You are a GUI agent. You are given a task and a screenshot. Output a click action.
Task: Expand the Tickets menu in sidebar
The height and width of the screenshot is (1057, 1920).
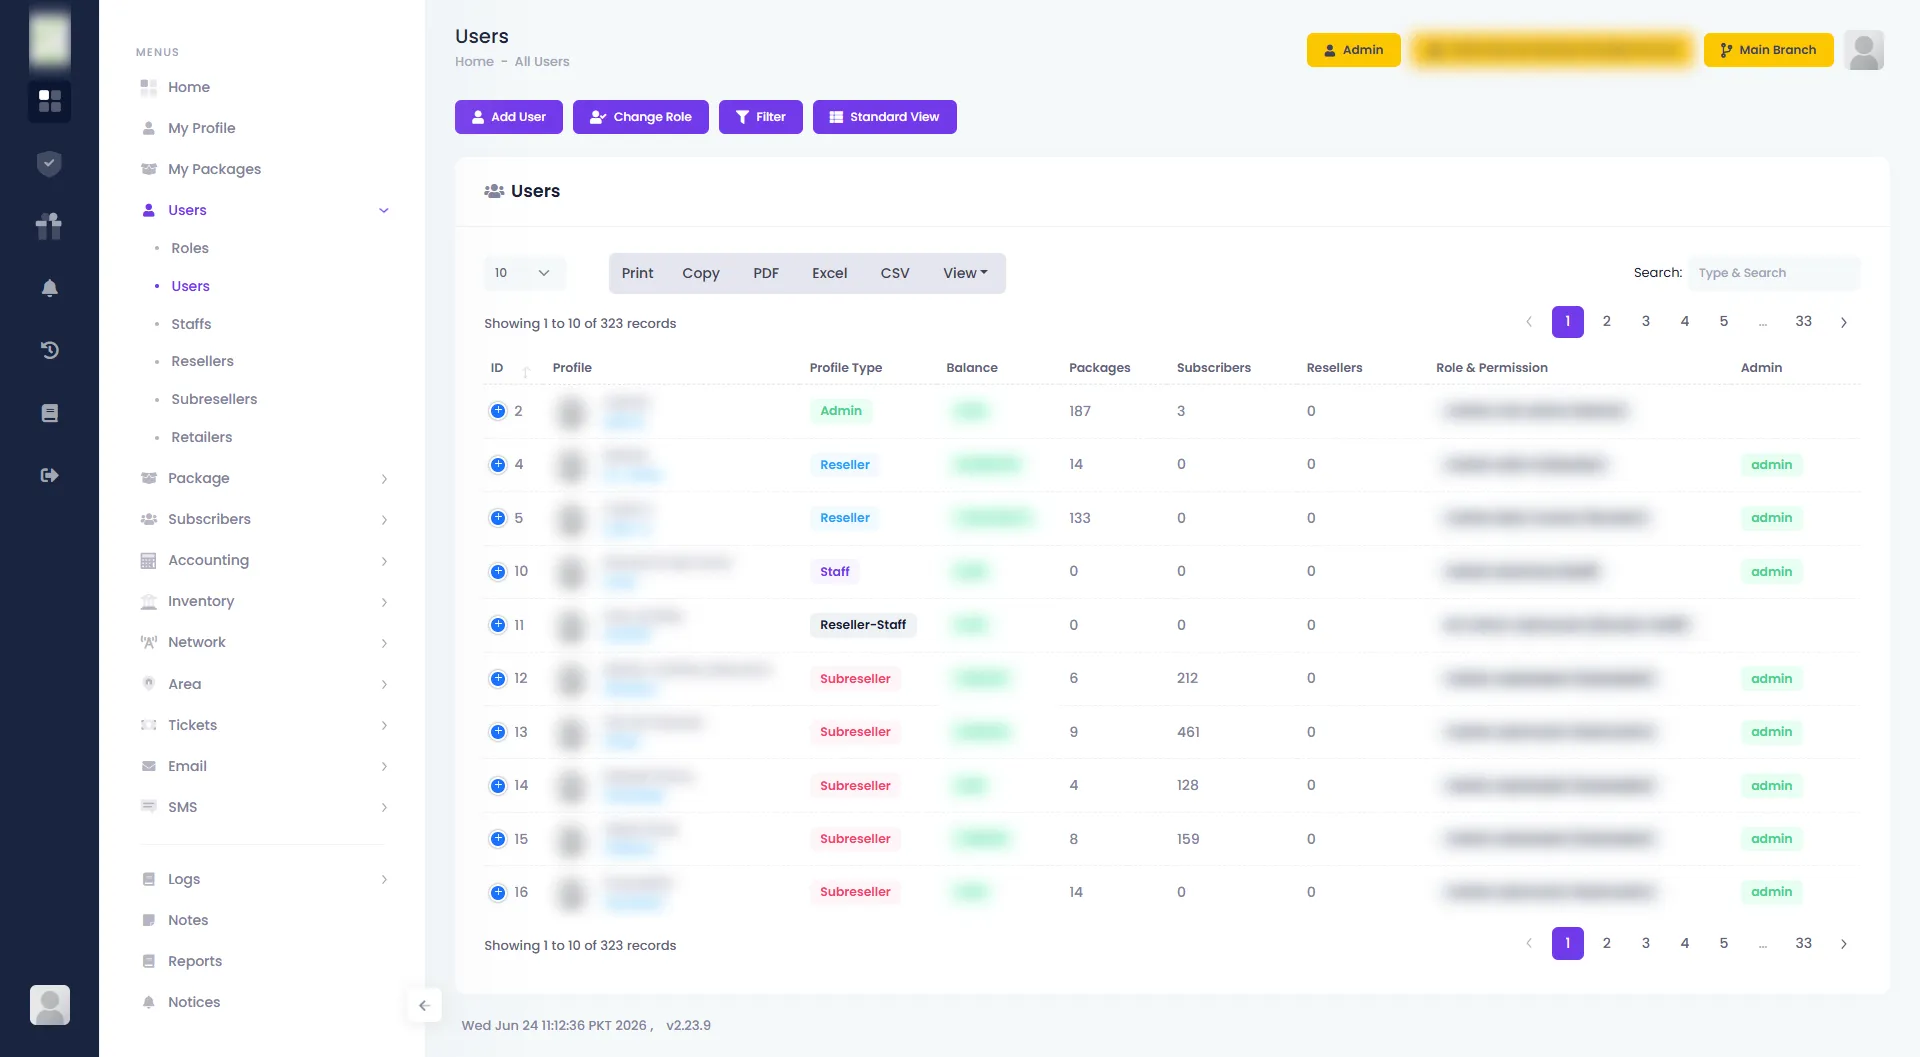(384, 725)
